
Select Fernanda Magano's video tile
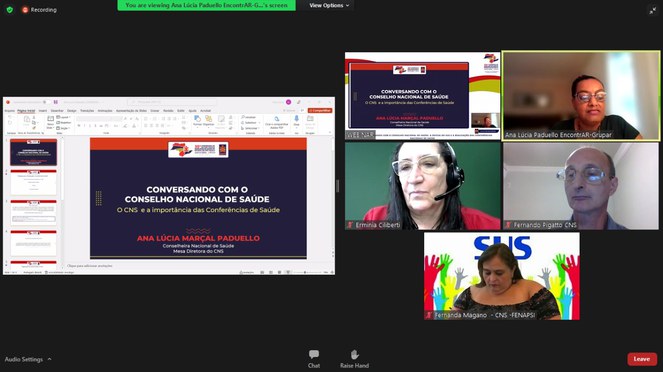pos(502,276)
